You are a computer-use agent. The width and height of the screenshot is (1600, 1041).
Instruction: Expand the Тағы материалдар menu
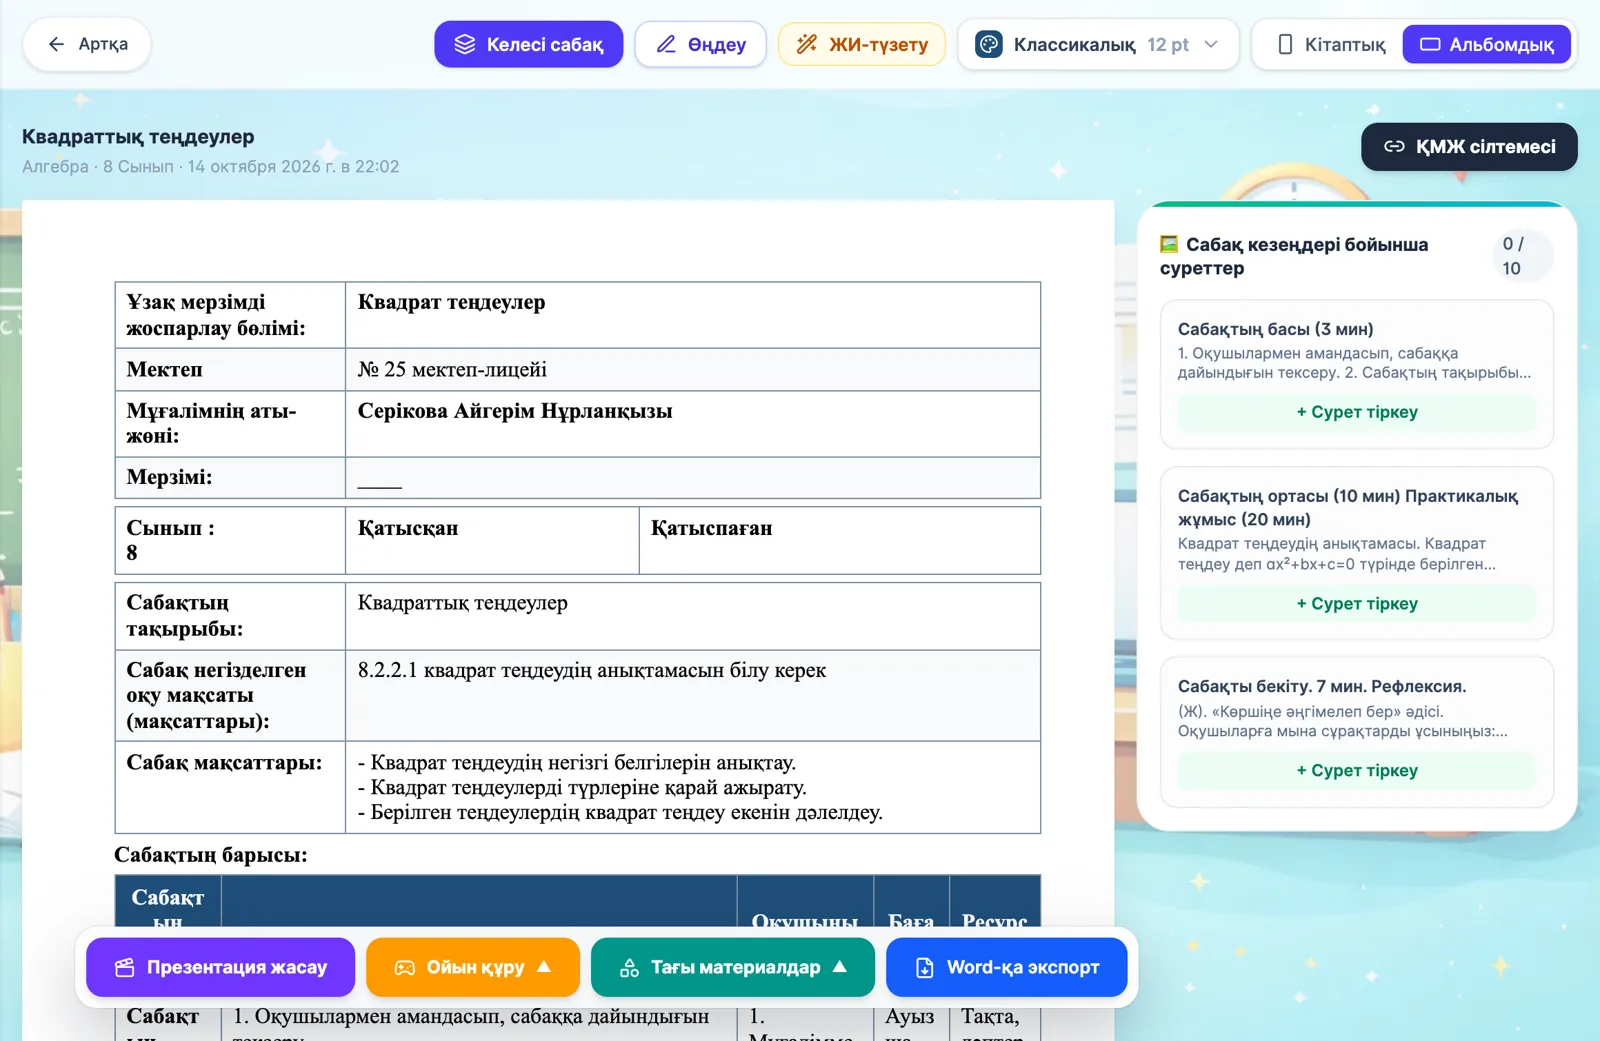pyautogui.click(x=733, y=967)
